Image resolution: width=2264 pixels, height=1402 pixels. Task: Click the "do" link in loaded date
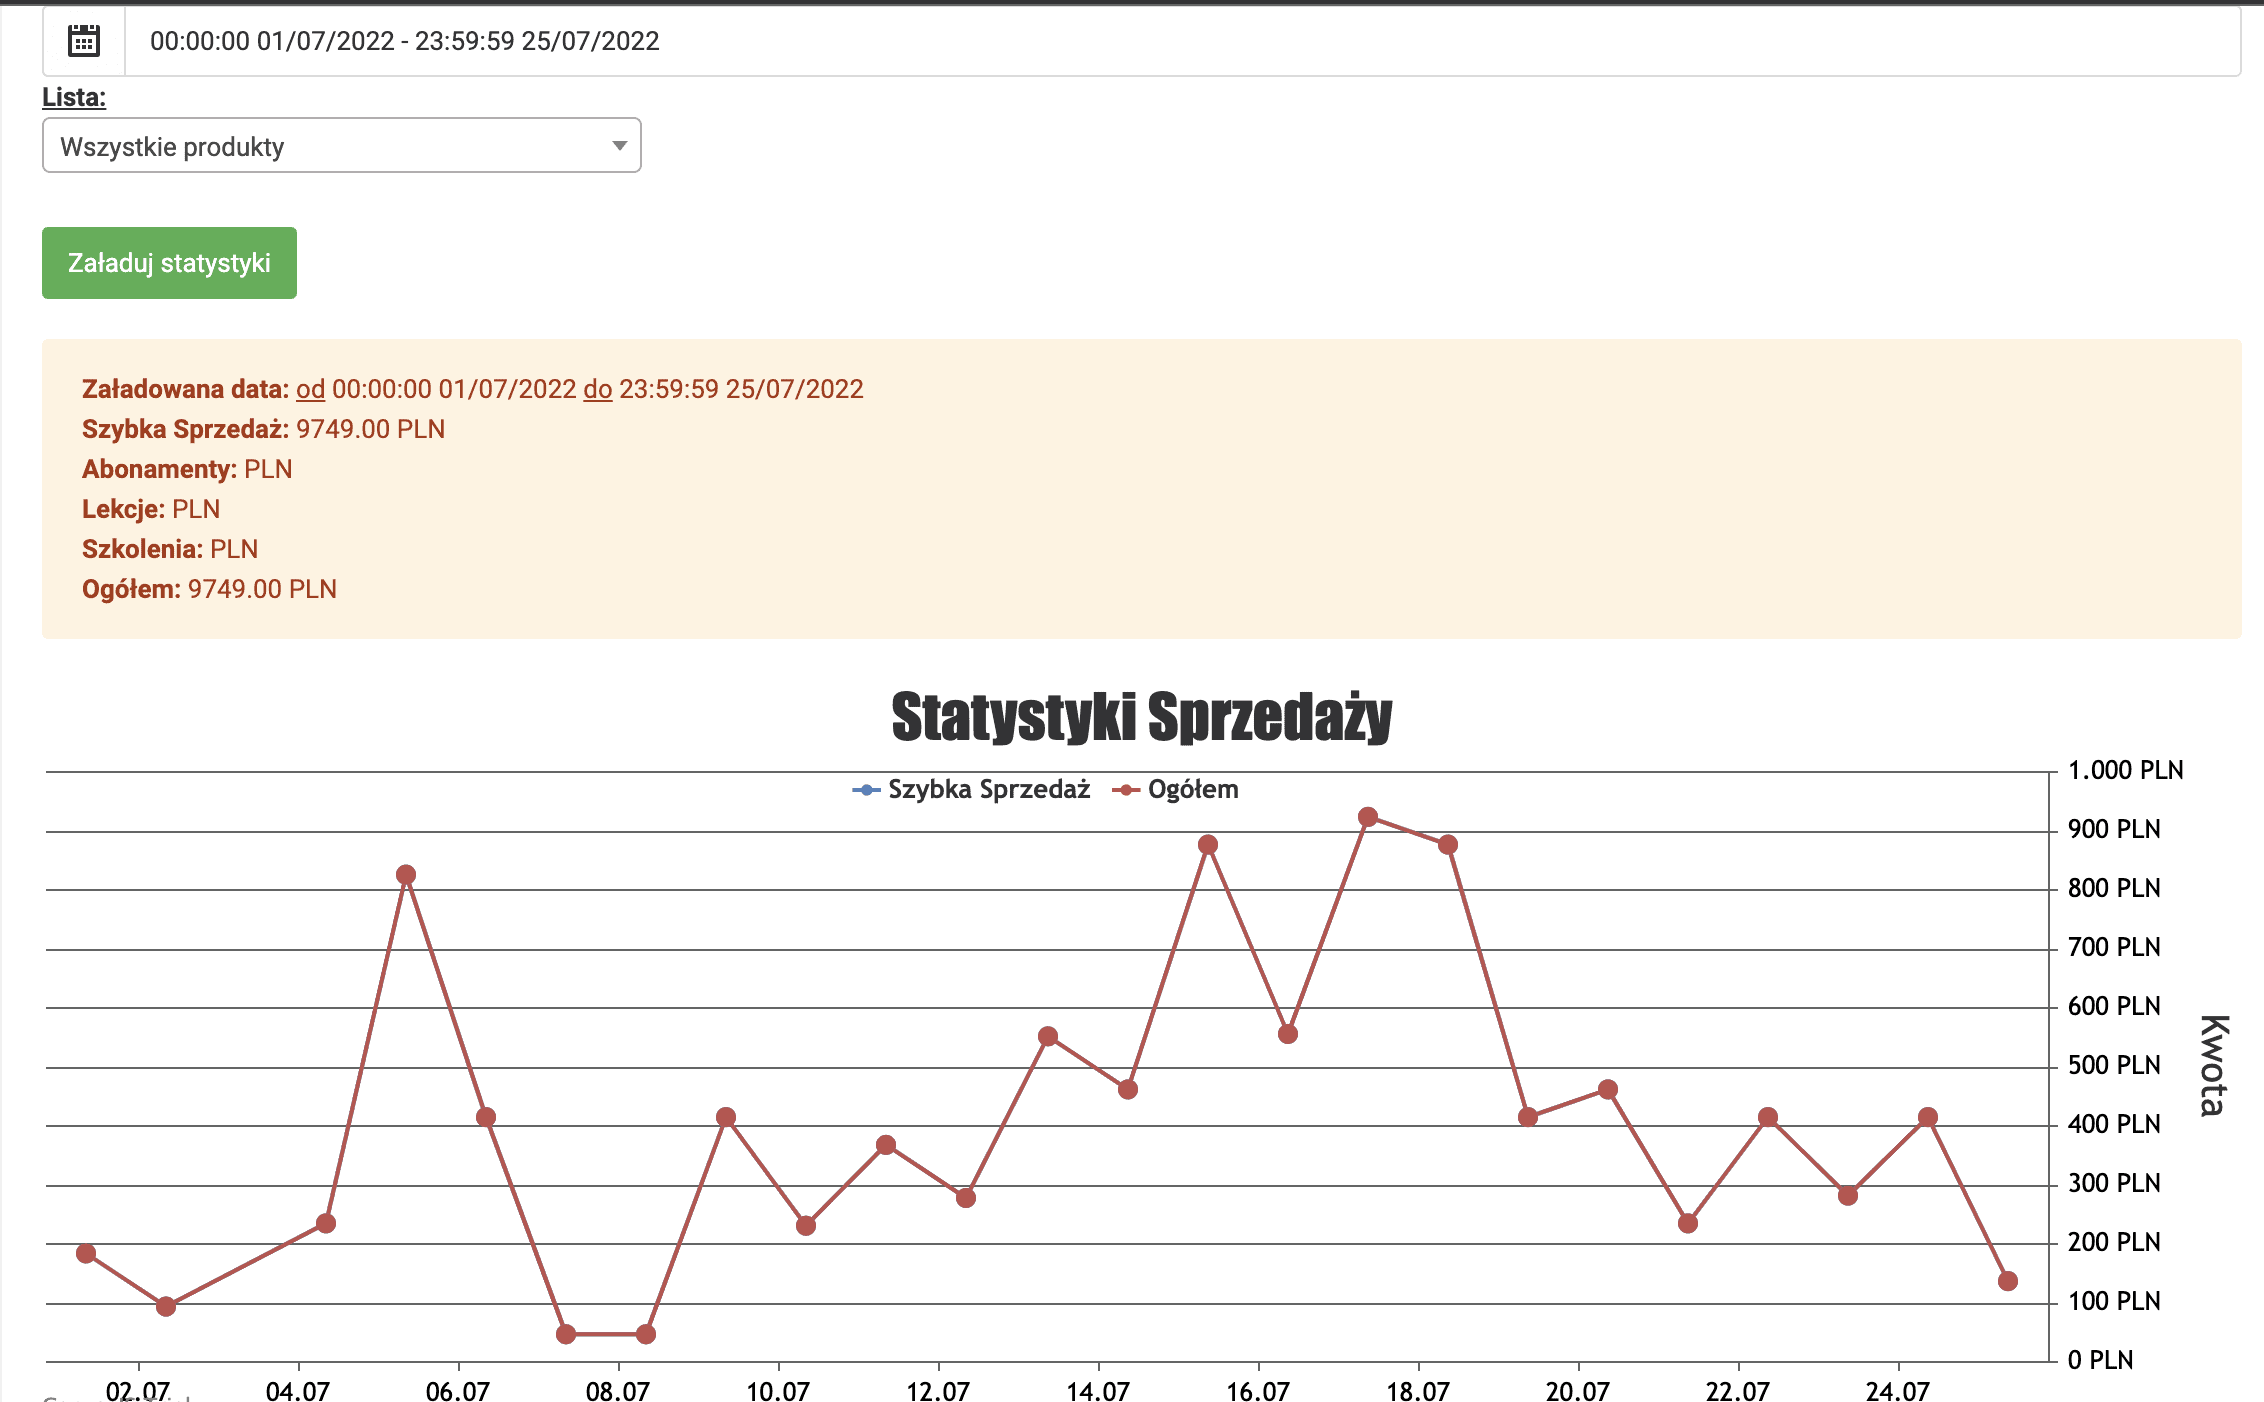[597, 389]
